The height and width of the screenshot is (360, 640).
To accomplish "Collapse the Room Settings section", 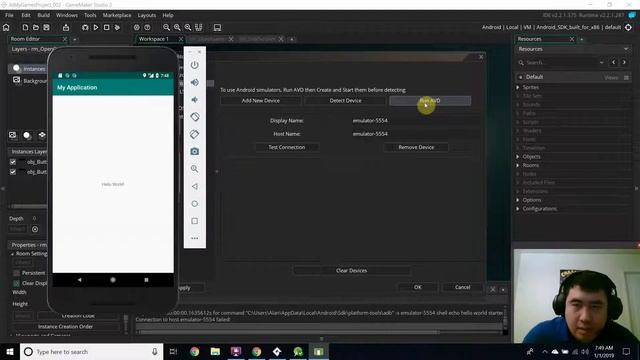I will (12, 254).
